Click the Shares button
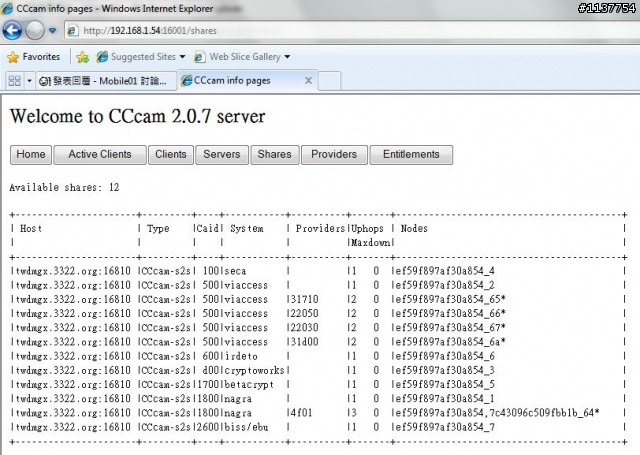 click(275, 155)
